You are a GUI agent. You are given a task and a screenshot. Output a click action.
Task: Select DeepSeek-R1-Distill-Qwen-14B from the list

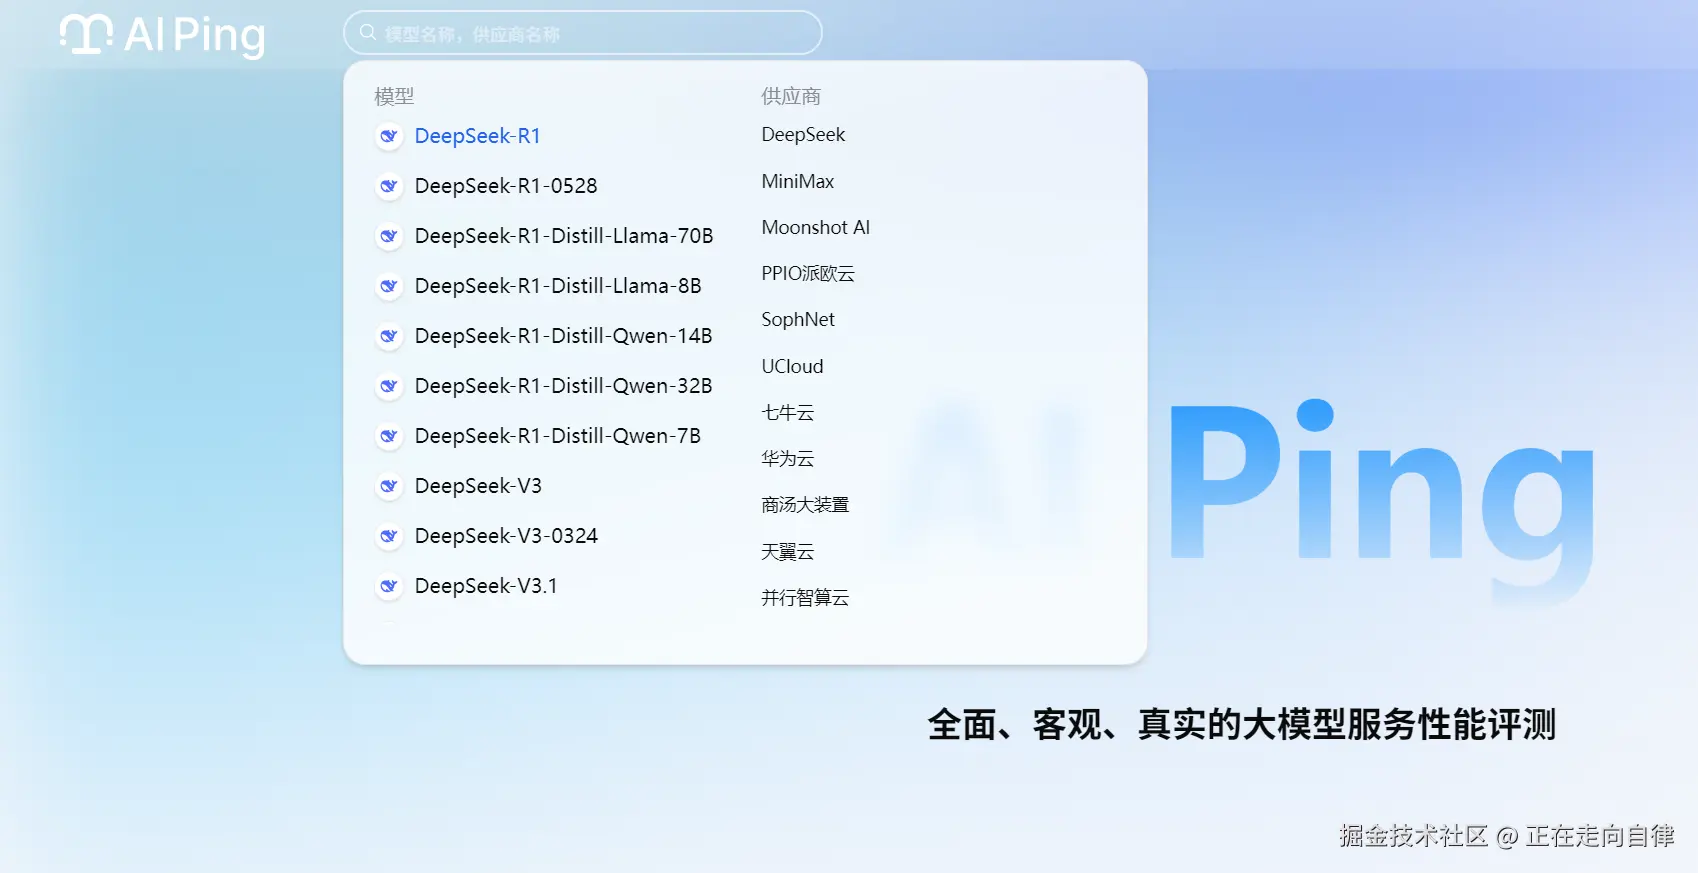click(x=564, y=336)
